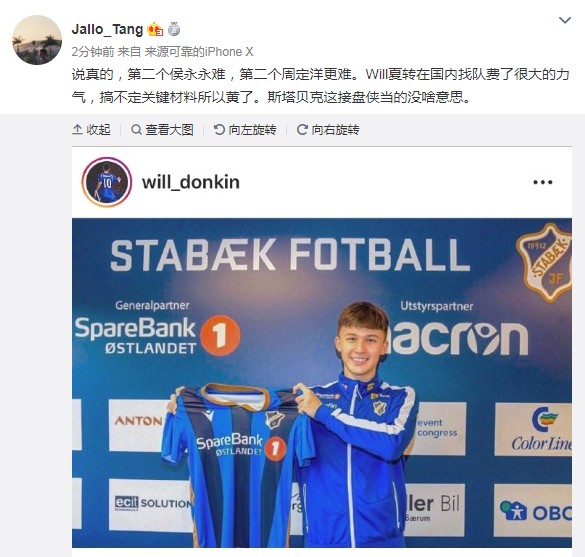585x557 pixels.
Task: Click the 来源可靠的iPhone X source link
Action: point(199,51)
